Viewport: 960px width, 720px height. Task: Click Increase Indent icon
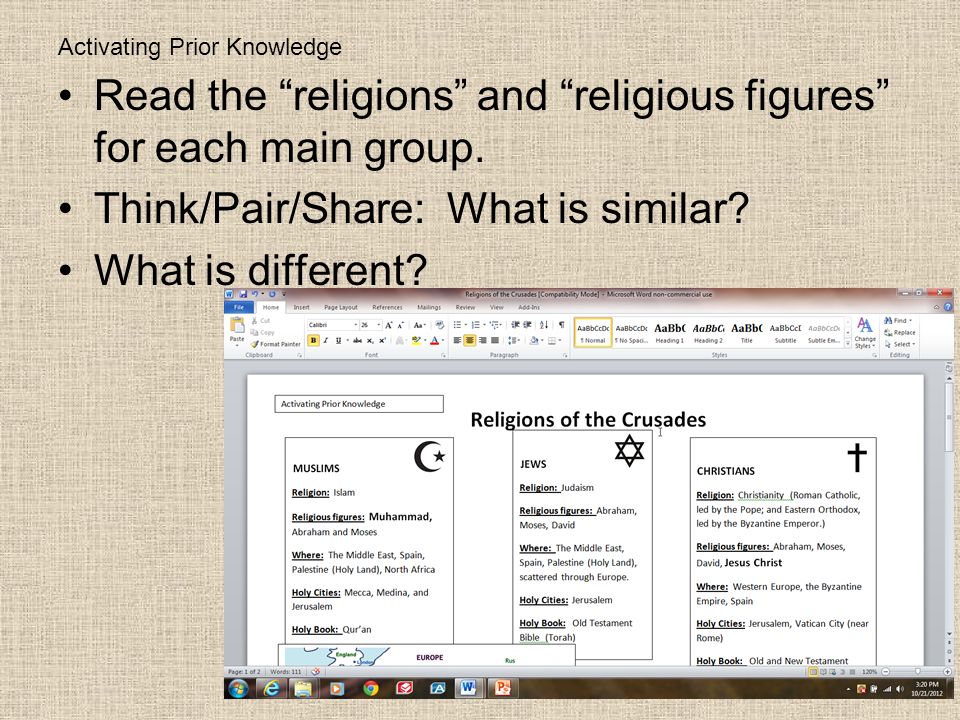(527, 324)
